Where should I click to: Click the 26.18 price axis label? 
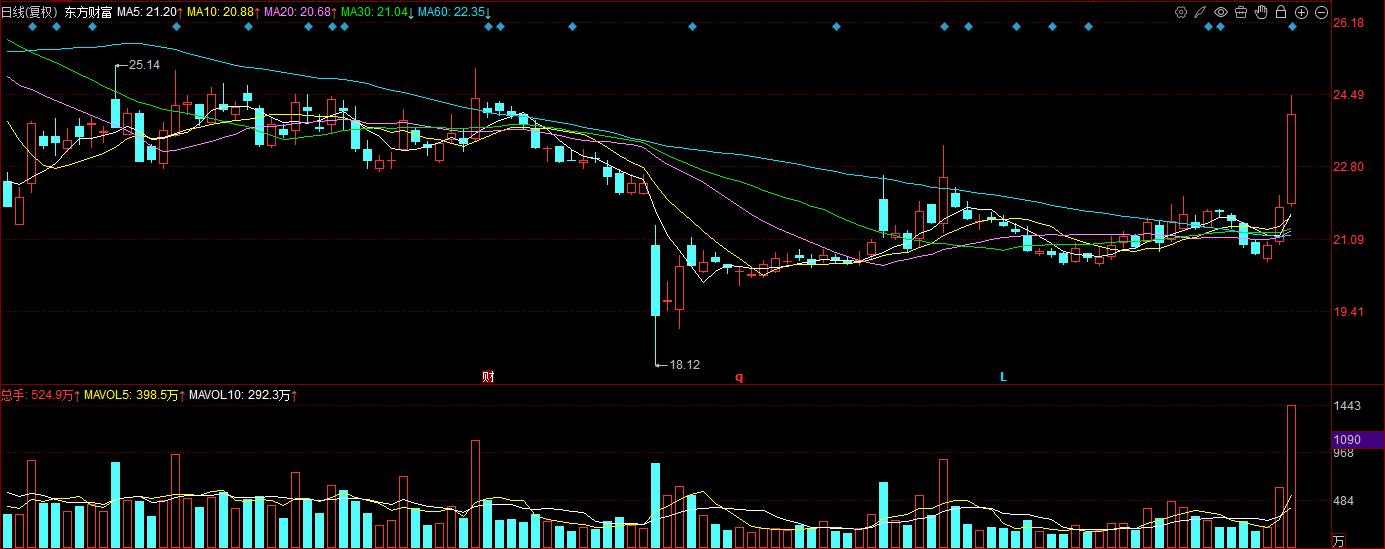[x=1349, y=22]
